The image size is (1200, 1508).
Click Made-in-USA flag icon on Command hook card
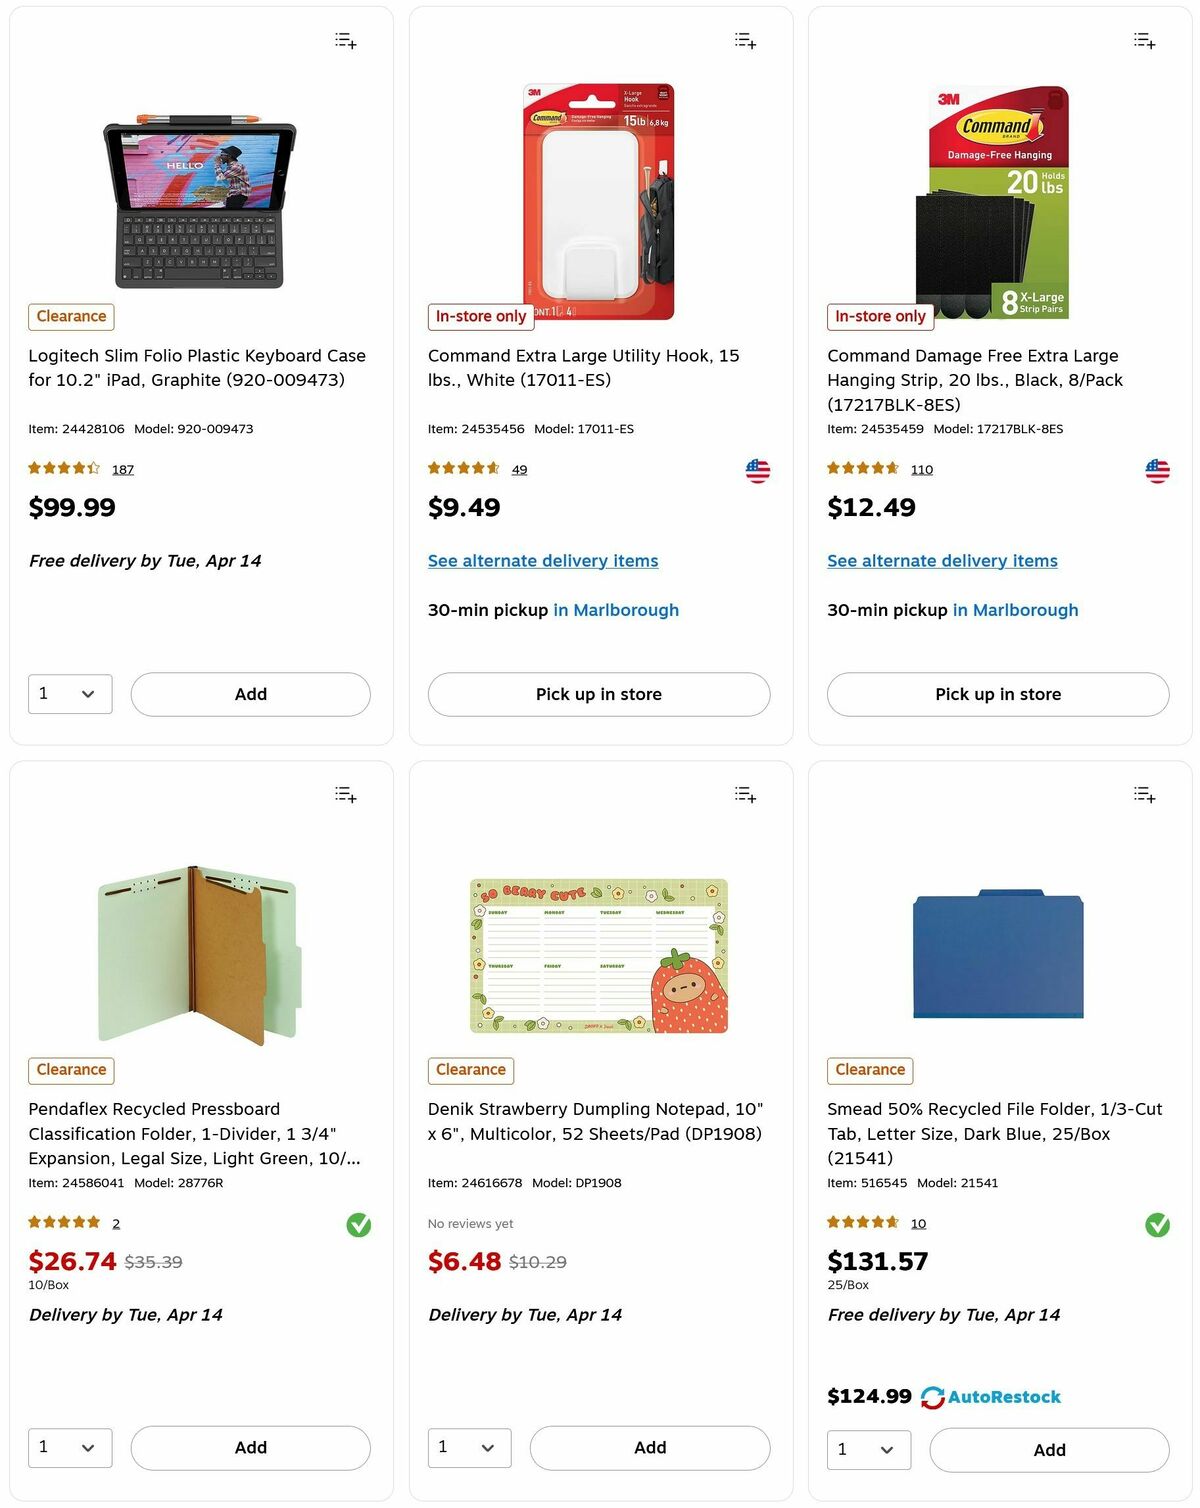pos(757,470)
